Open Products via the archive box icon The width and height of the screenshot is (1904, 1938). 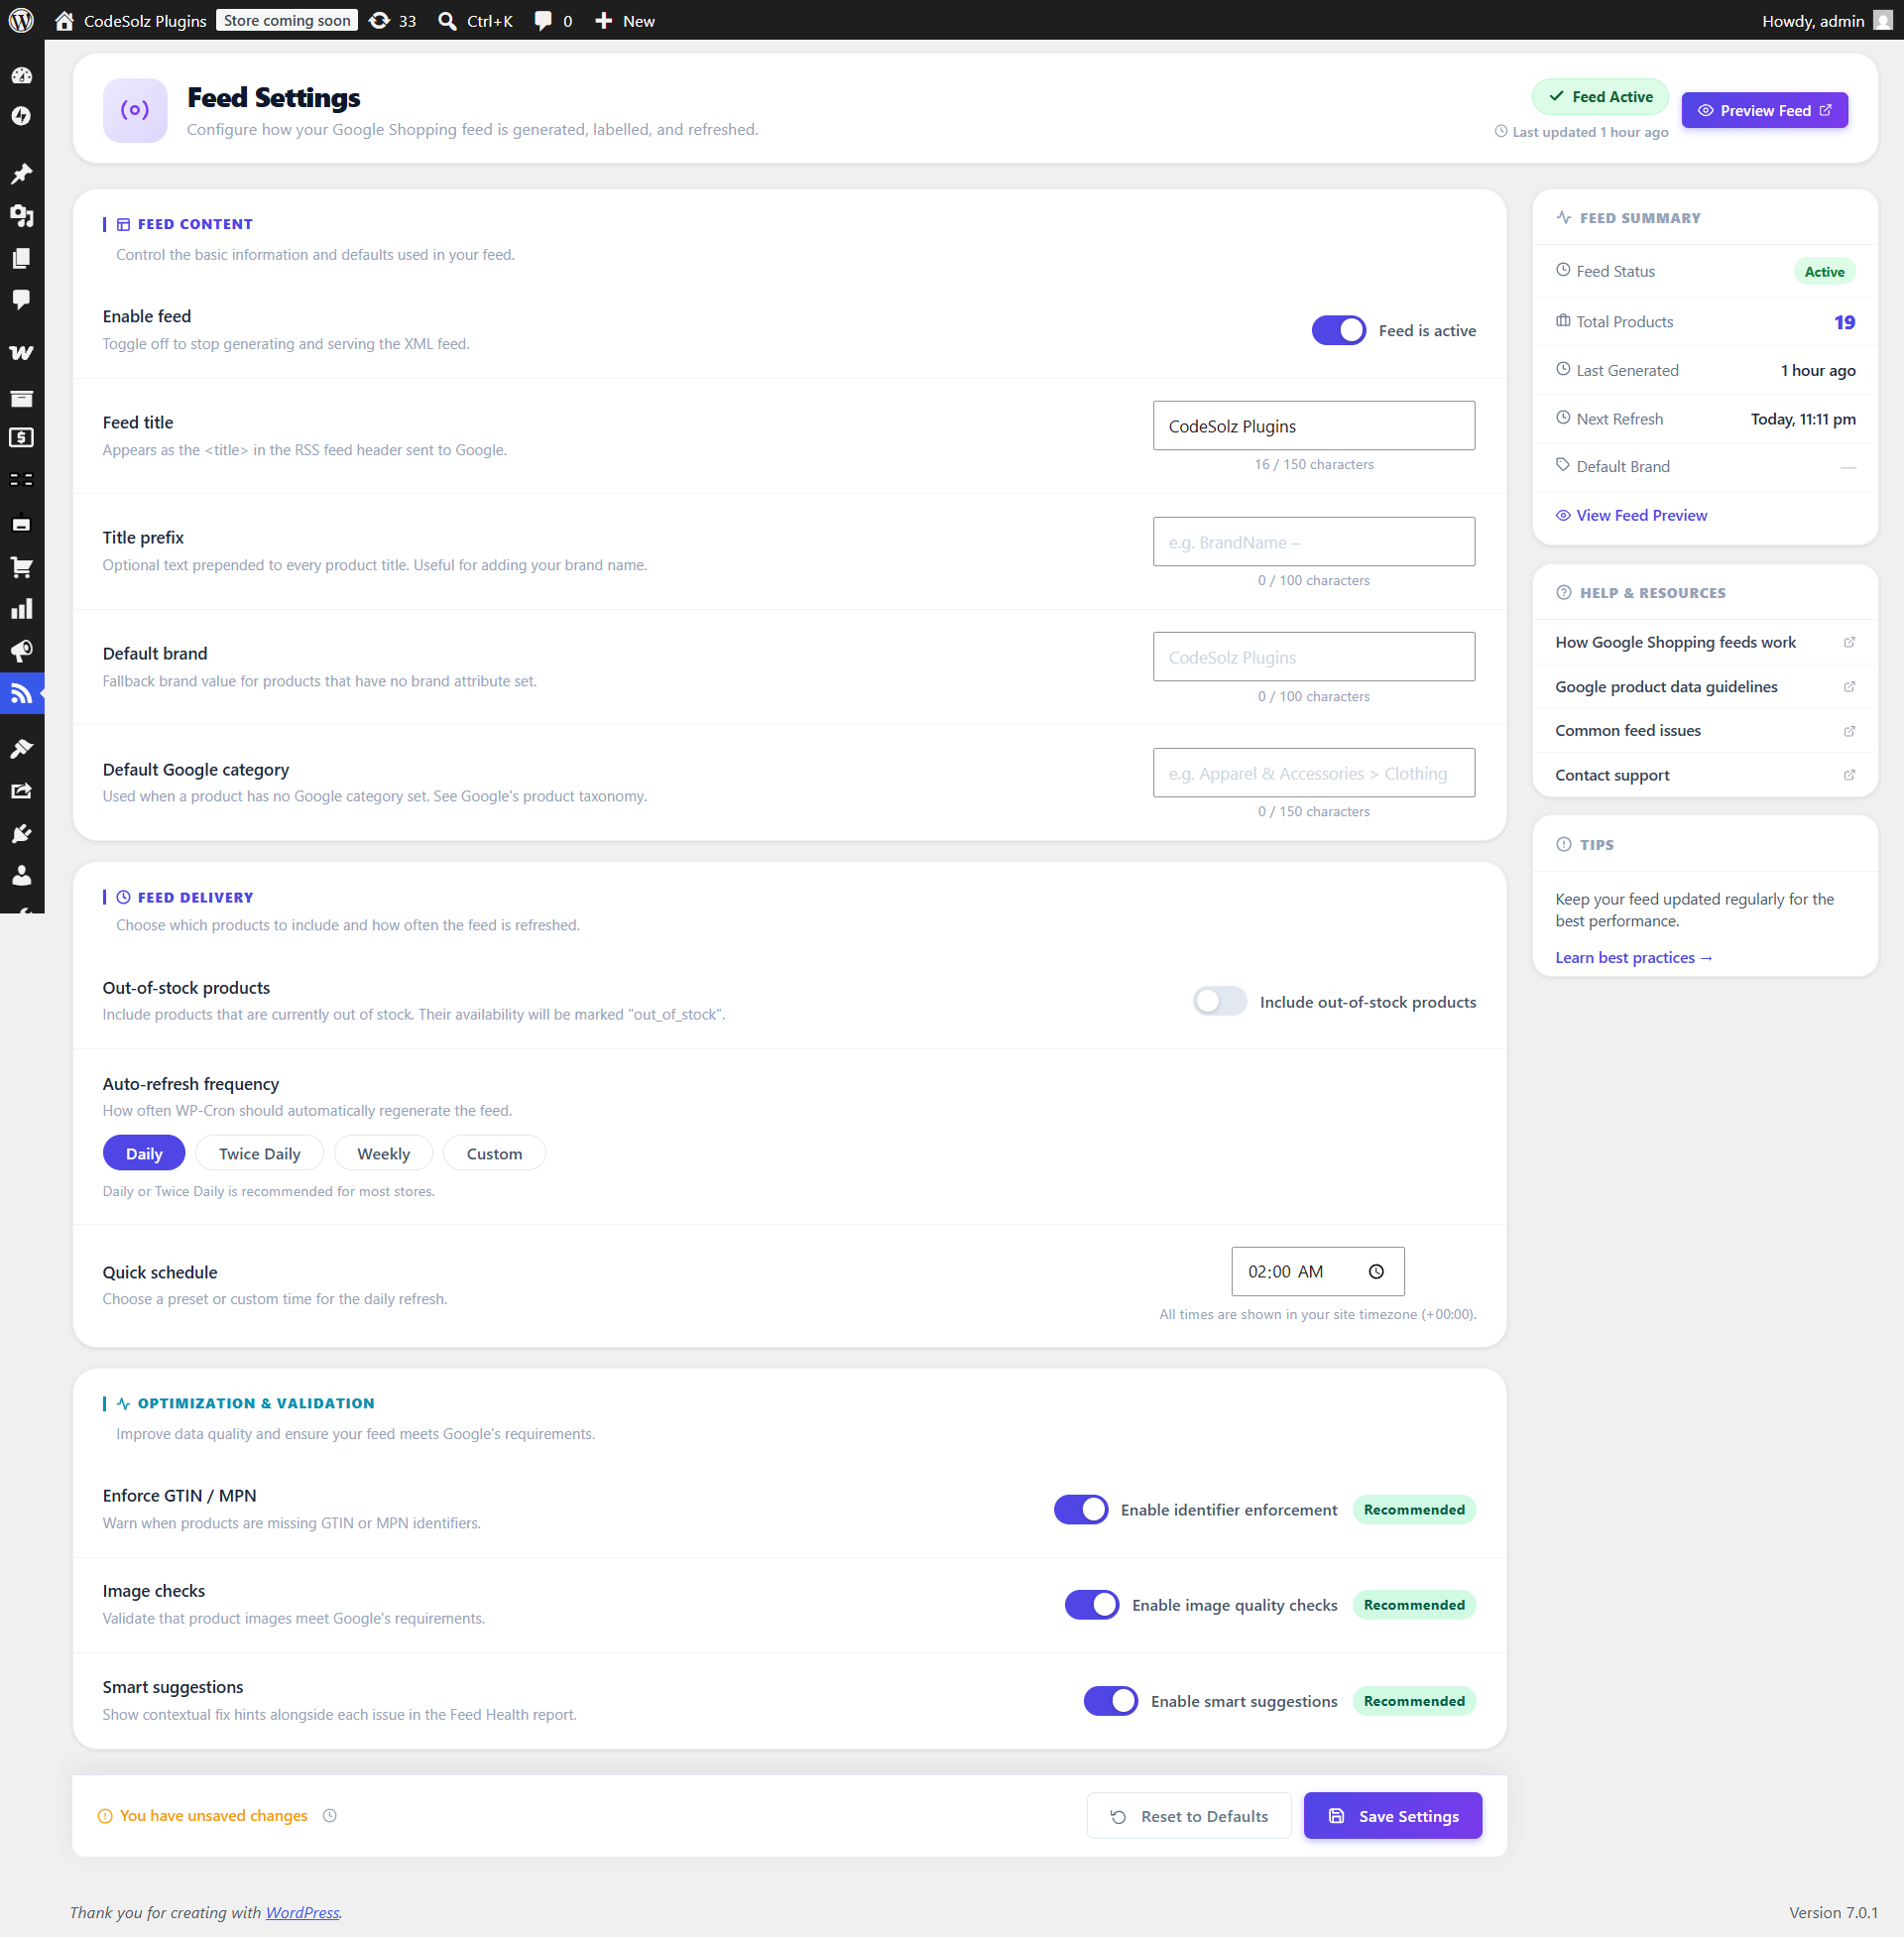tap(21, 398)
